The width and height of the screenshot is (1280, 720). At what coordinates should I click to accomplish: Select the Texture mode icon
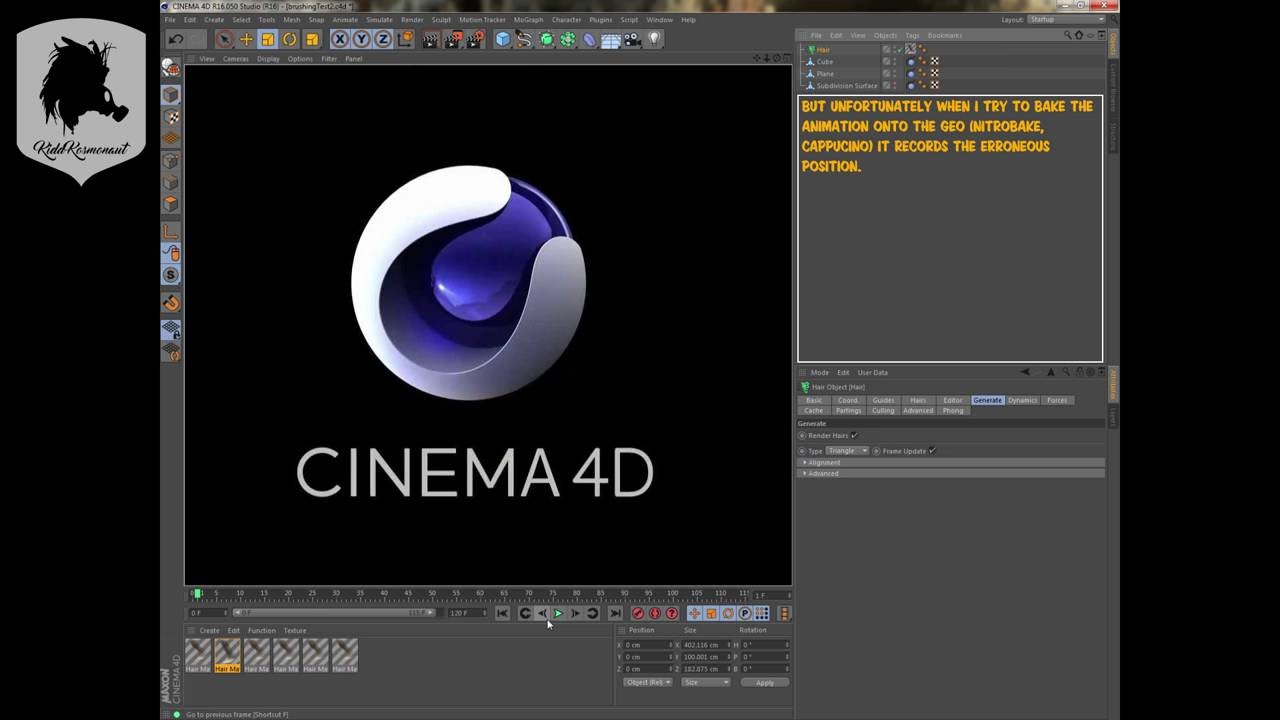[x=171, y=117]
